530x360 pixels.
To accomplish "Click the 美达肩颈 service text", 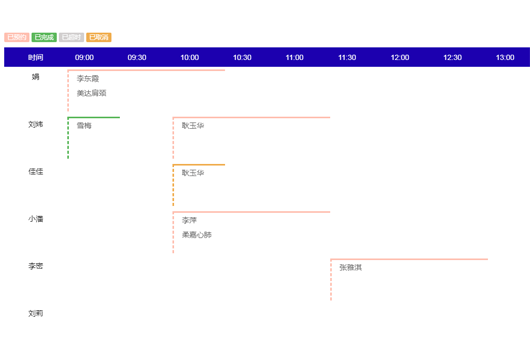I will [92, 93].
